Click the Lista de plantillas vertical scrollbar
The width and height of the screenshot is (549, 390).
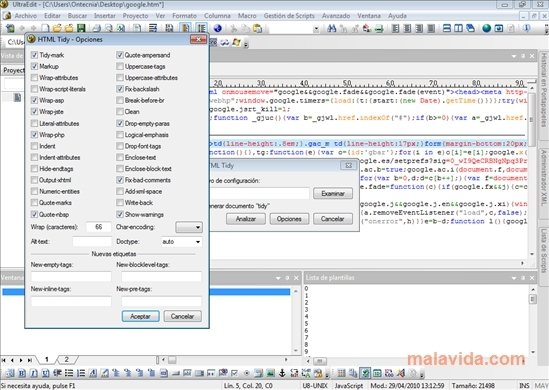point(533,320)
